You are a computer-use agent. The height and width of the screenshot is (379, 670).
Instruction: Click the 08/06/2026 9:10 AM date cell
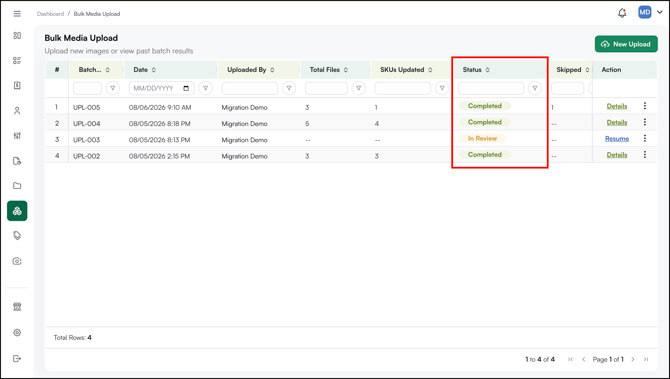[x=160, y=108]
